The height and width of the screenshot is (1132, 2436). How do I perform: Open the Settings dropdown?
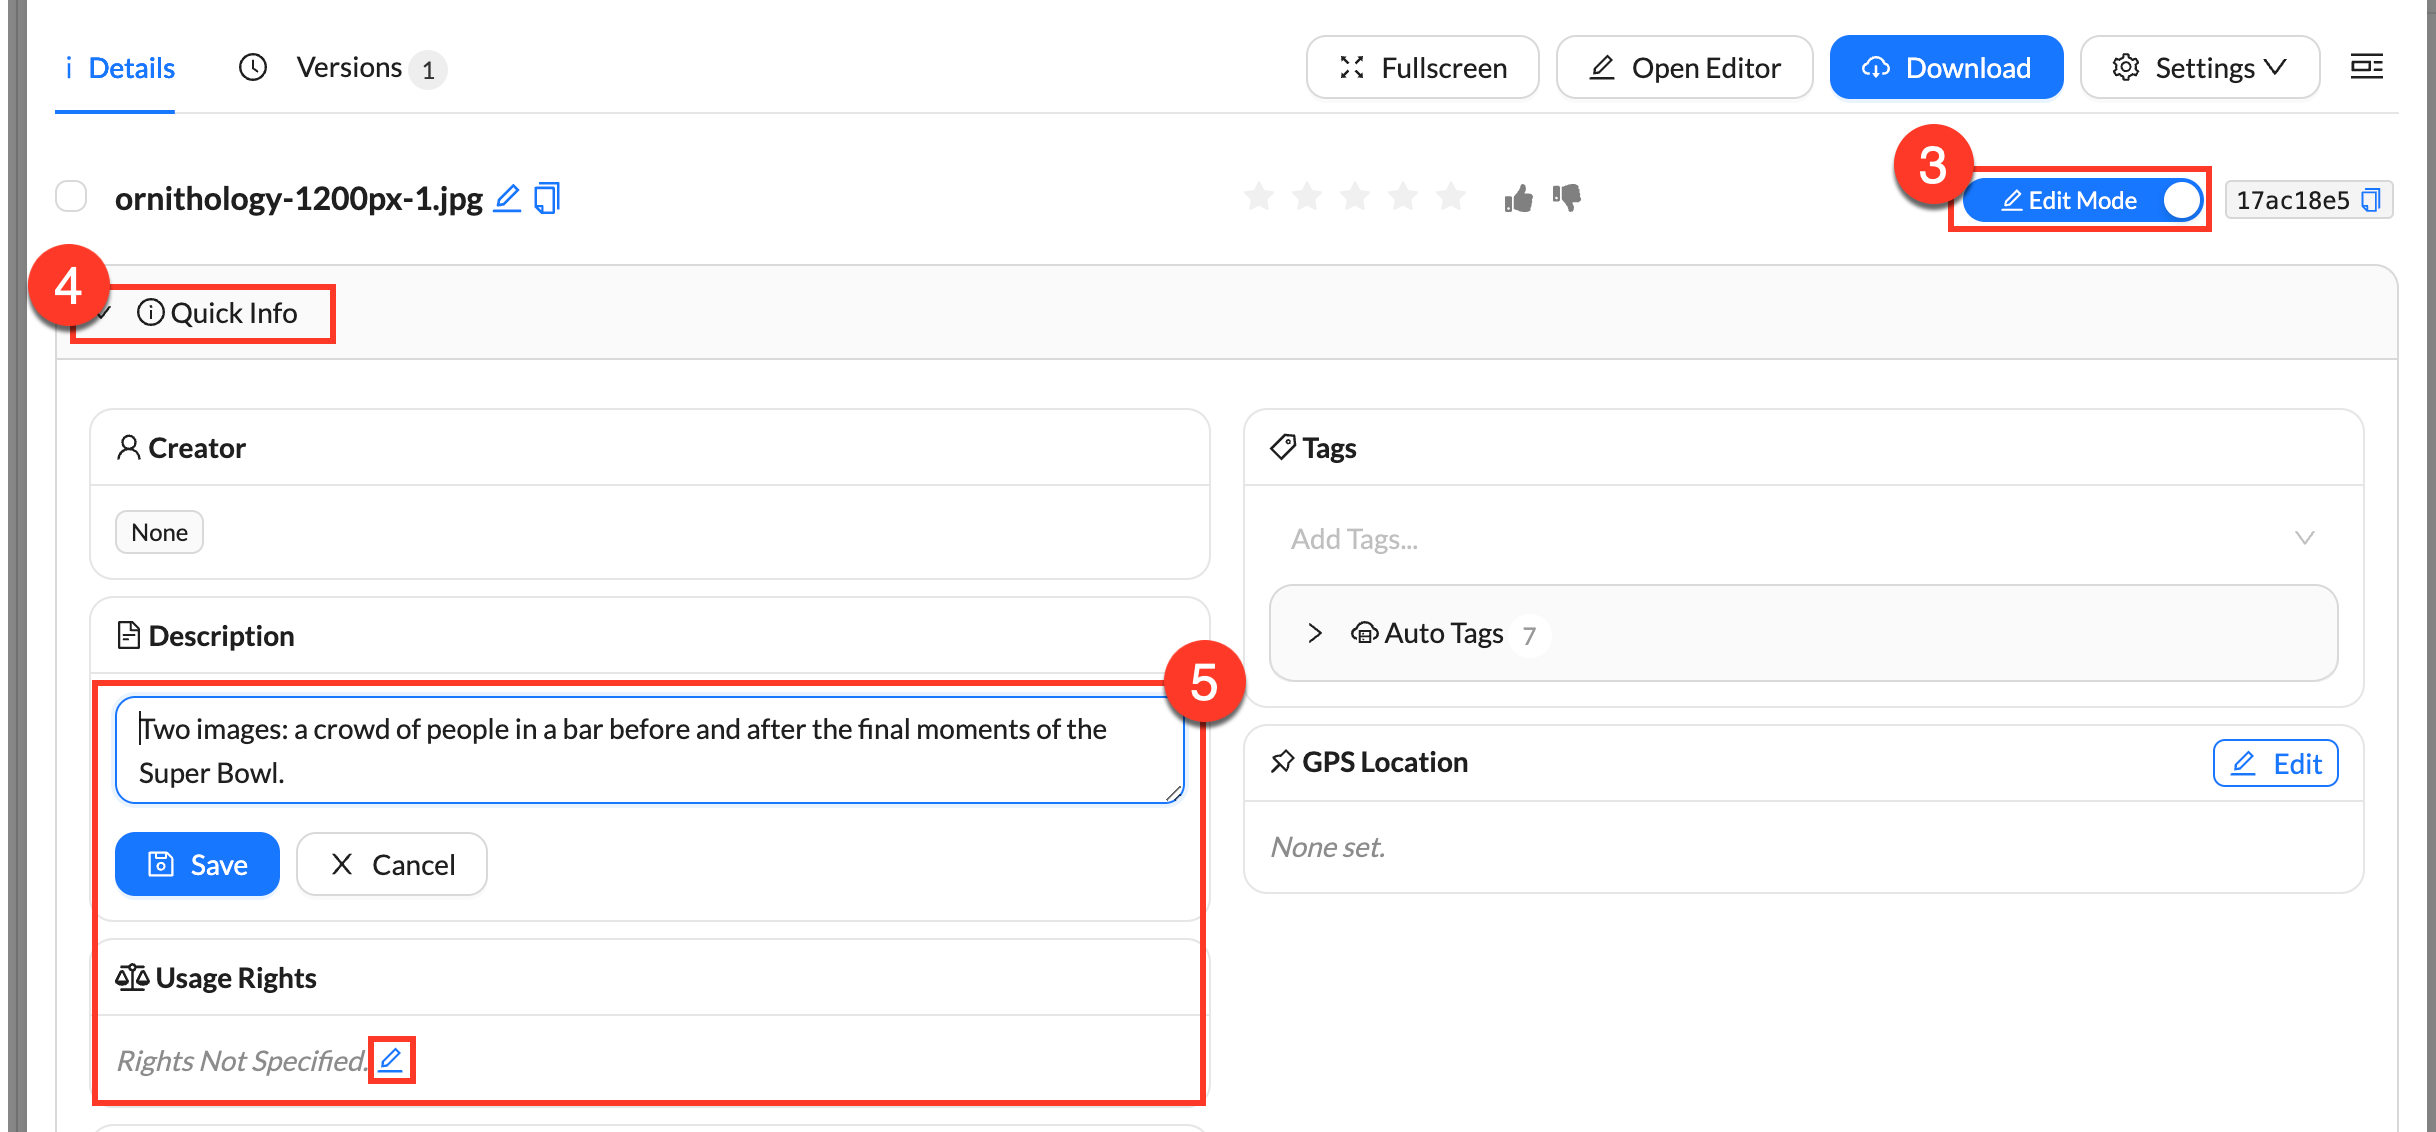coord(2199,67)
